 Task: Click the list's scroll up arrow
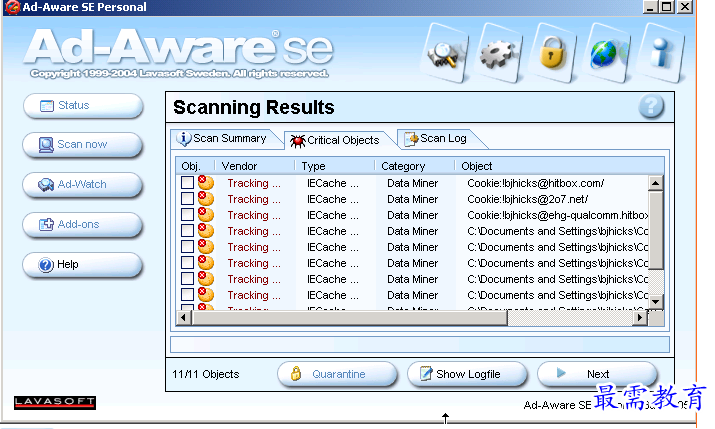(656, 183)
